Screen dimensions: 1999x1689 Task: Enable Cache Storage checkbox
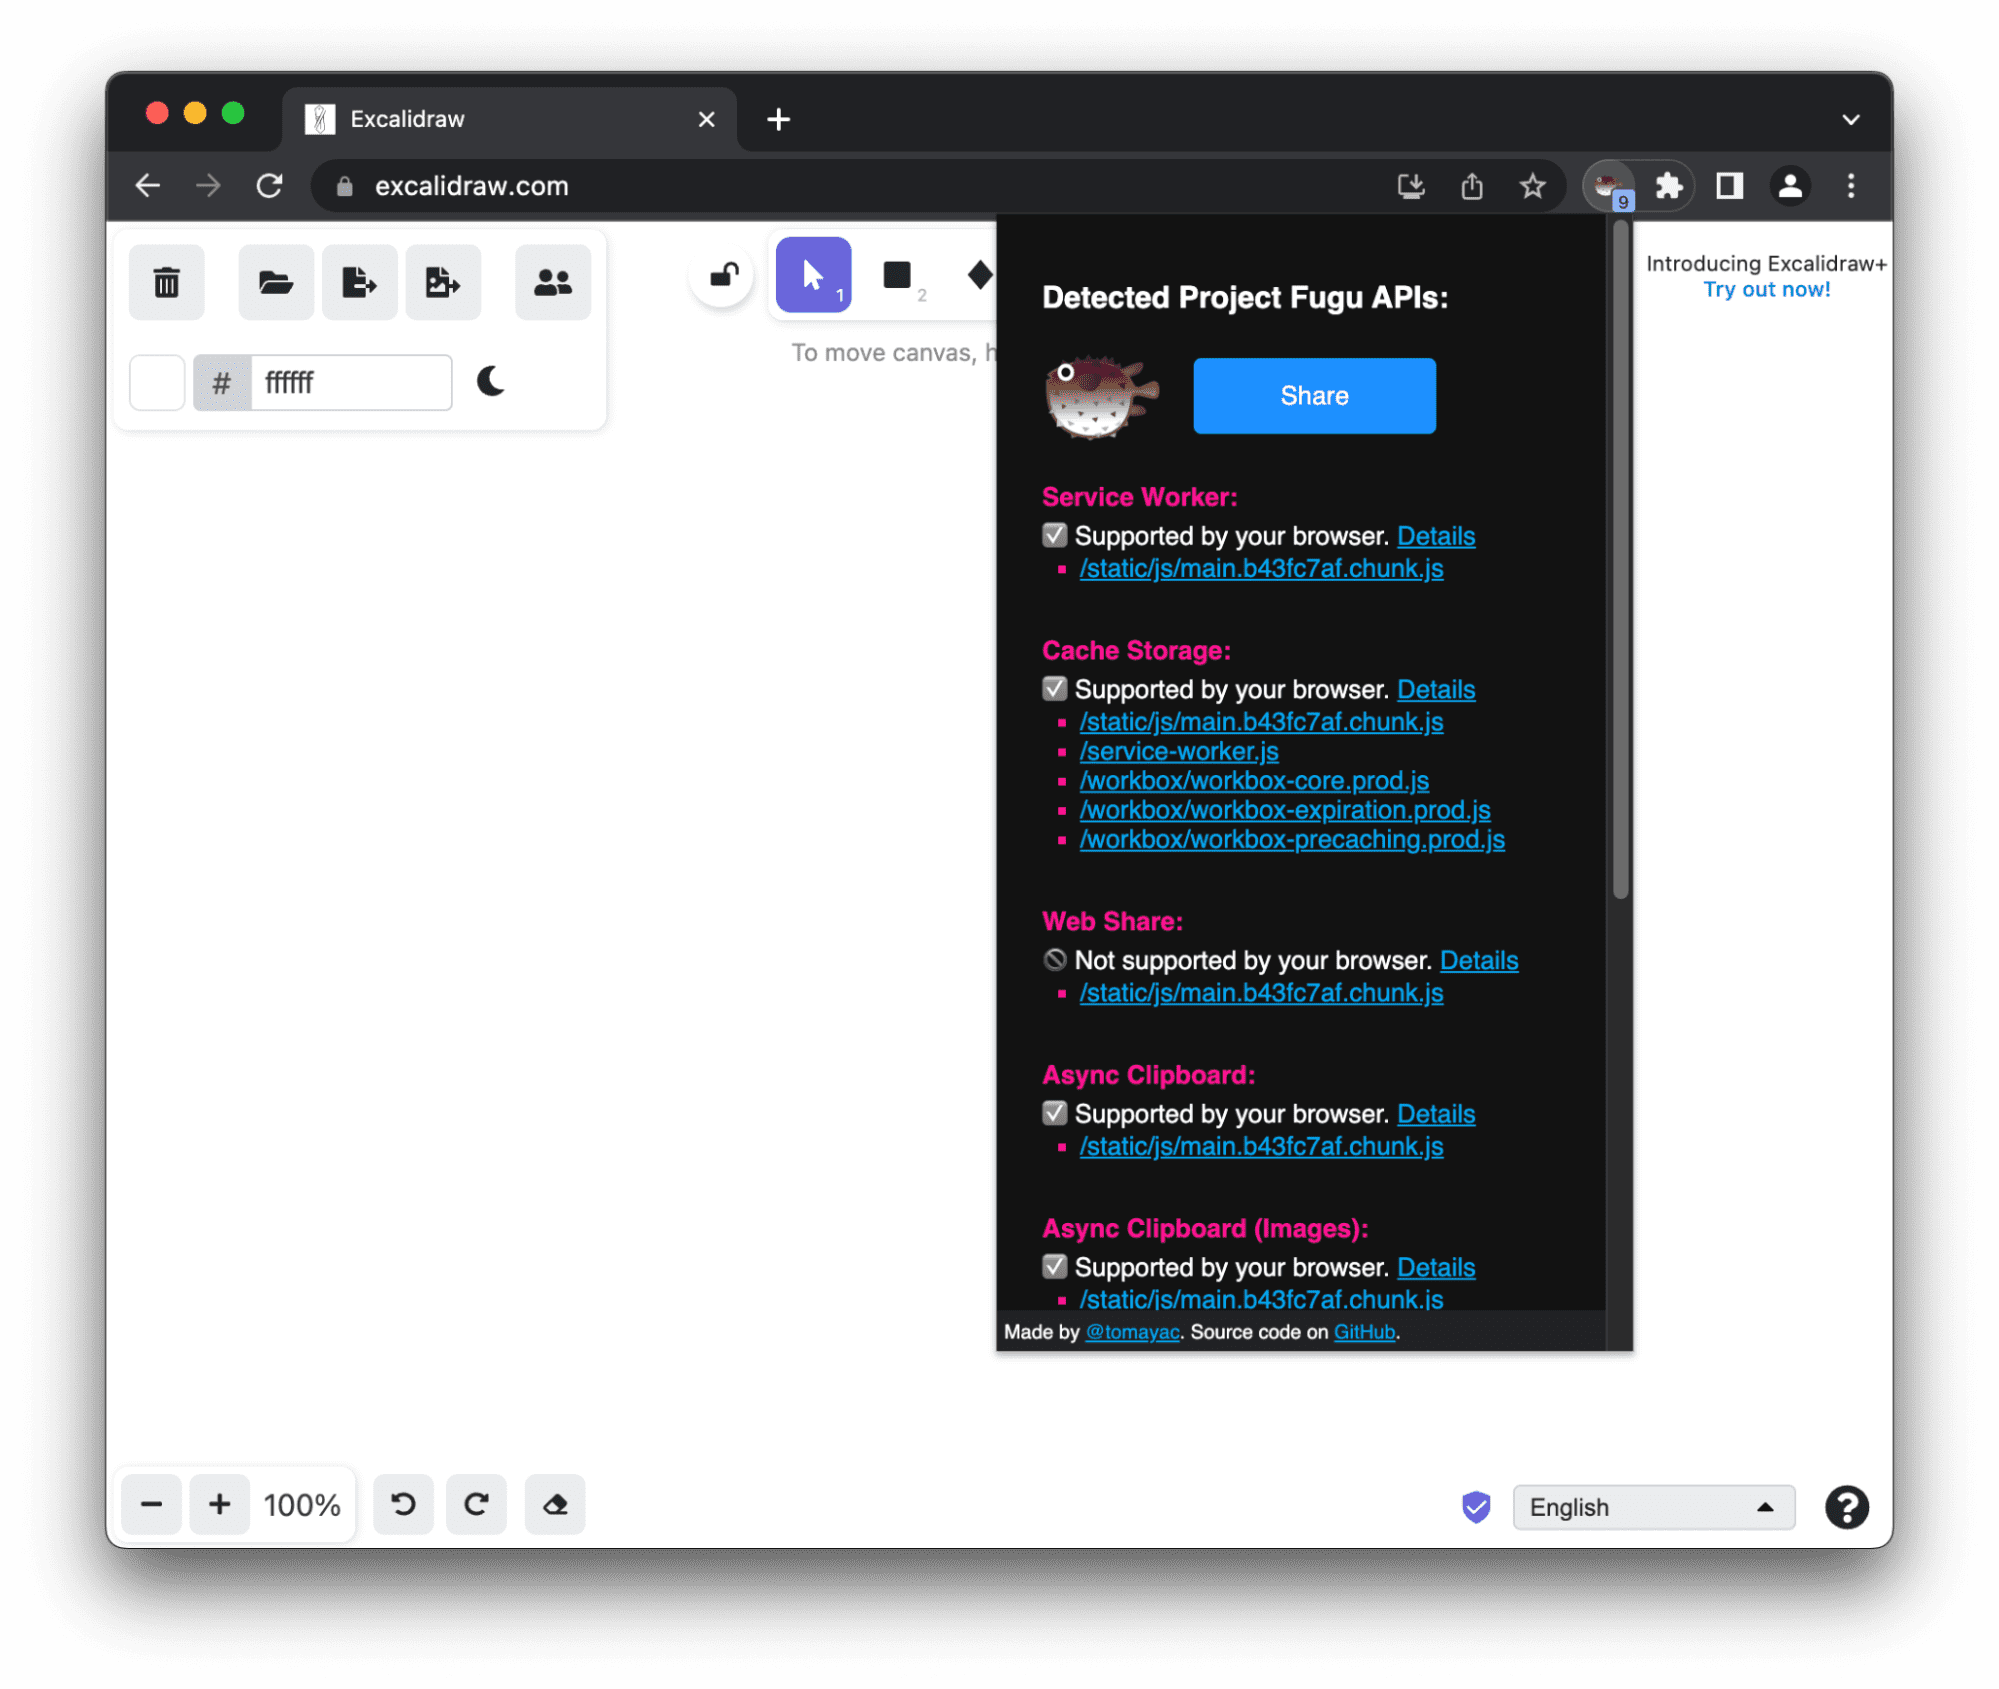pyautogui.click(x=1051, y=689)
